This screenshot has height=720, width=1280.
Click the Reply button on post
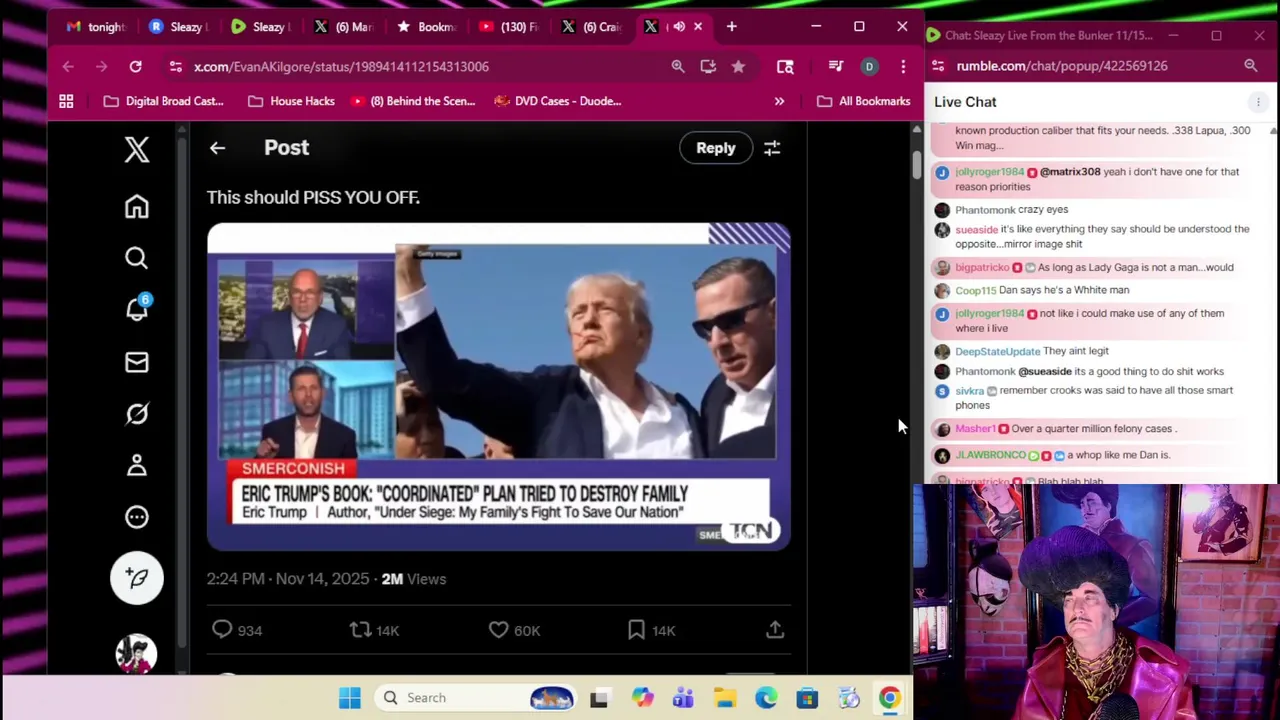[x=716, y=148]
